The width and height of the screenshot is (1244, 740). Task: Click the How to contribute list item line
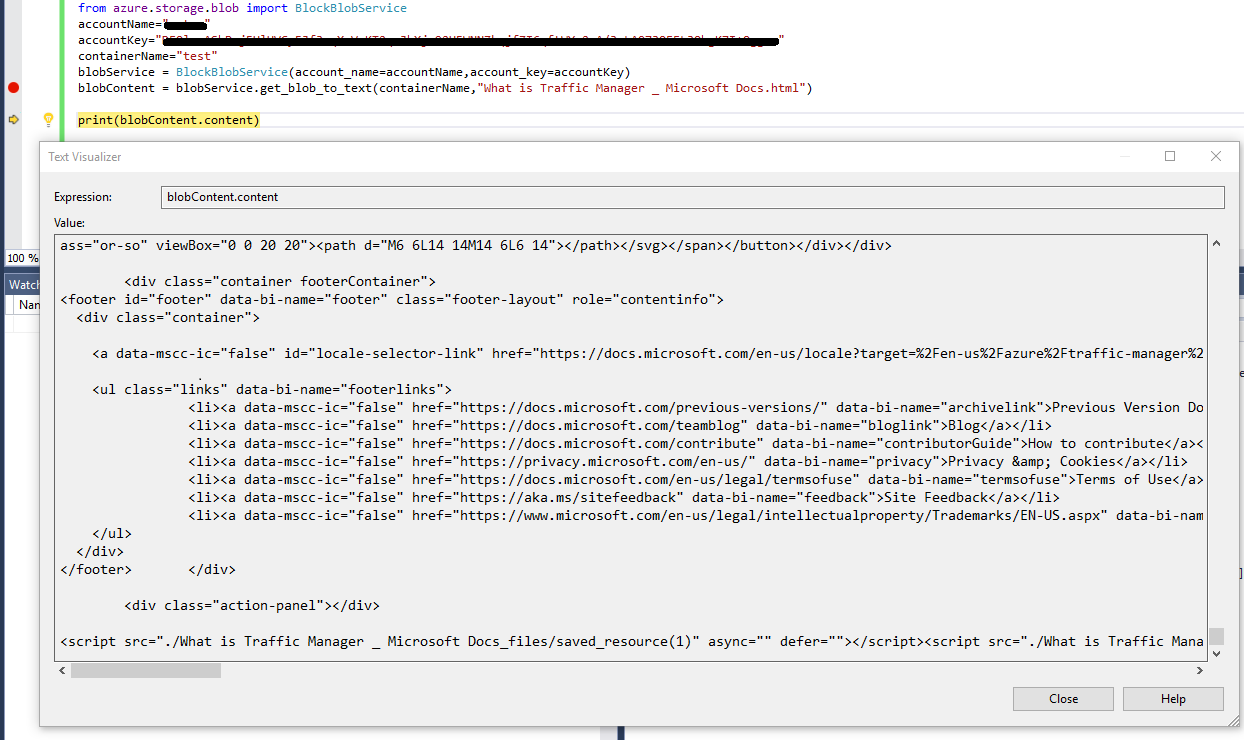point(697,443)
